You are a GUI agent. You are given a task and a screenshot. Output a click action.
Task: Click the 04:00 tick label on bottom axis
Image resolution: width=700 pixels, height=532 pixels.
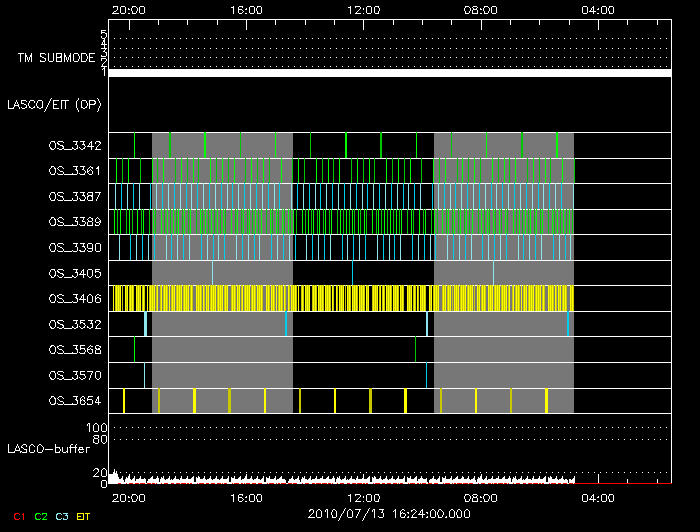tap(598, 496)
